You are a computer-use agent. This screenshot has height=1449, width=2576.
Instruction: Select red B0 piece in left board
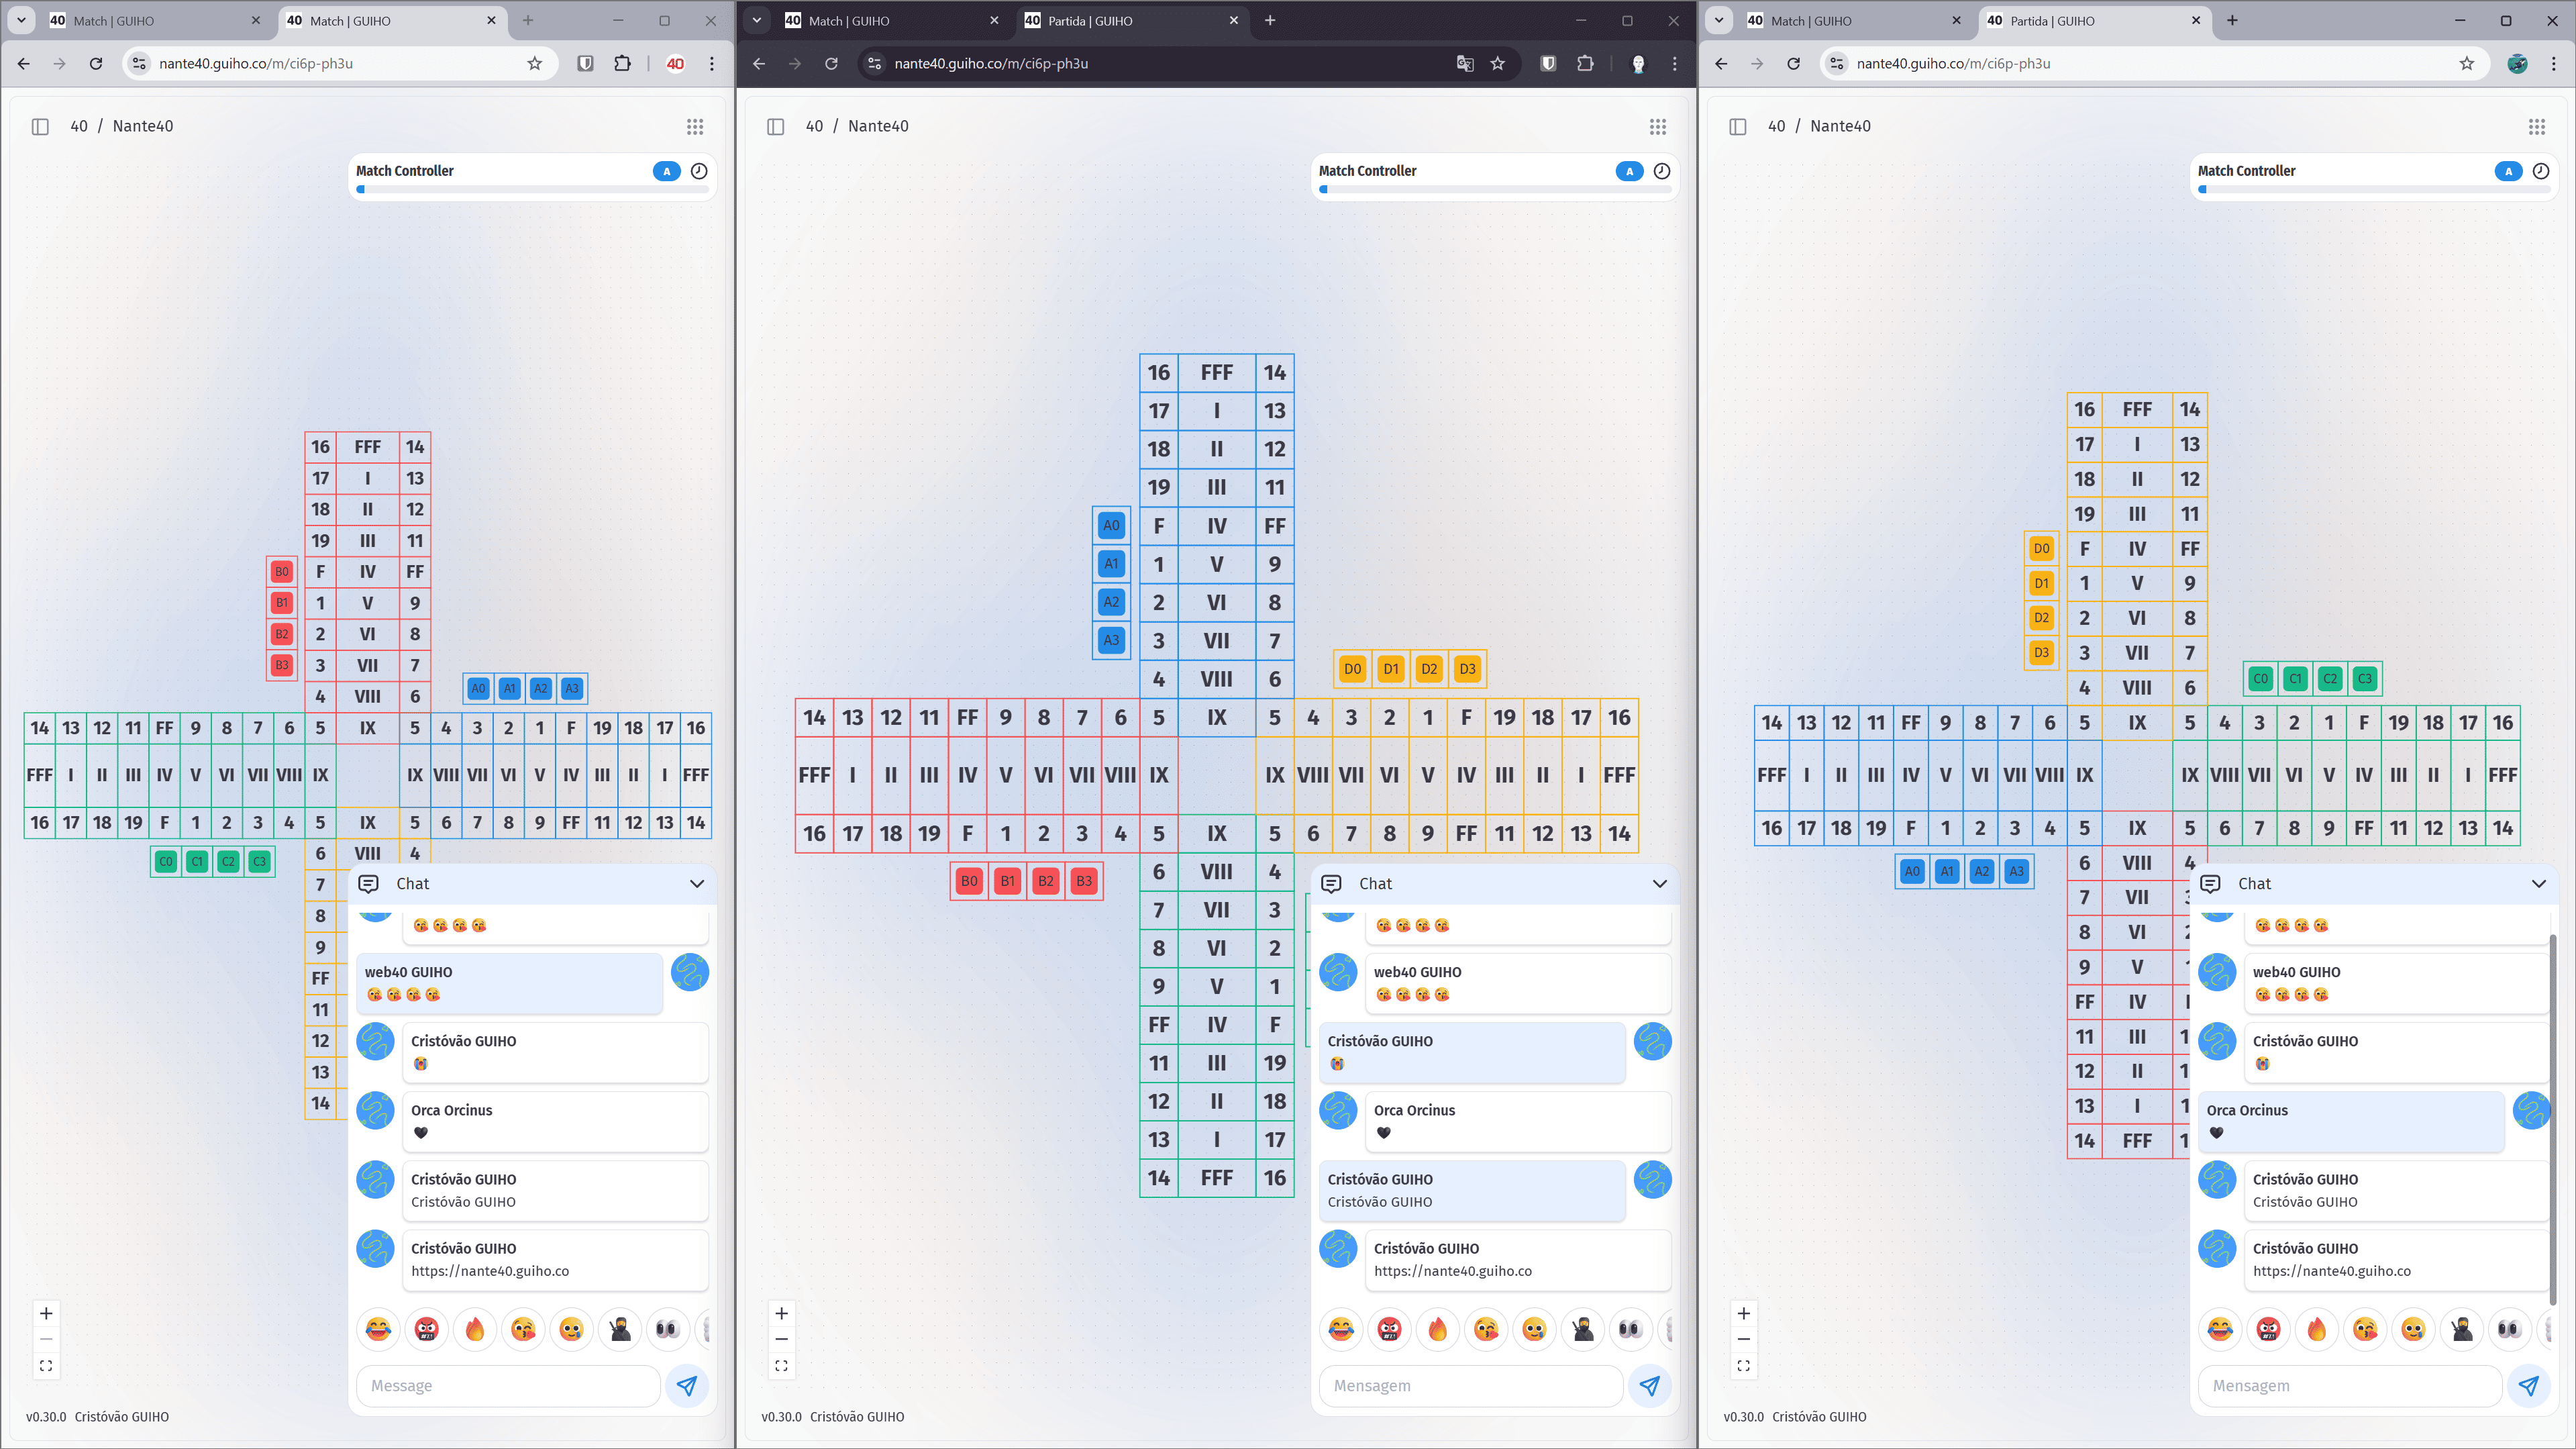[x=282, y=572]
